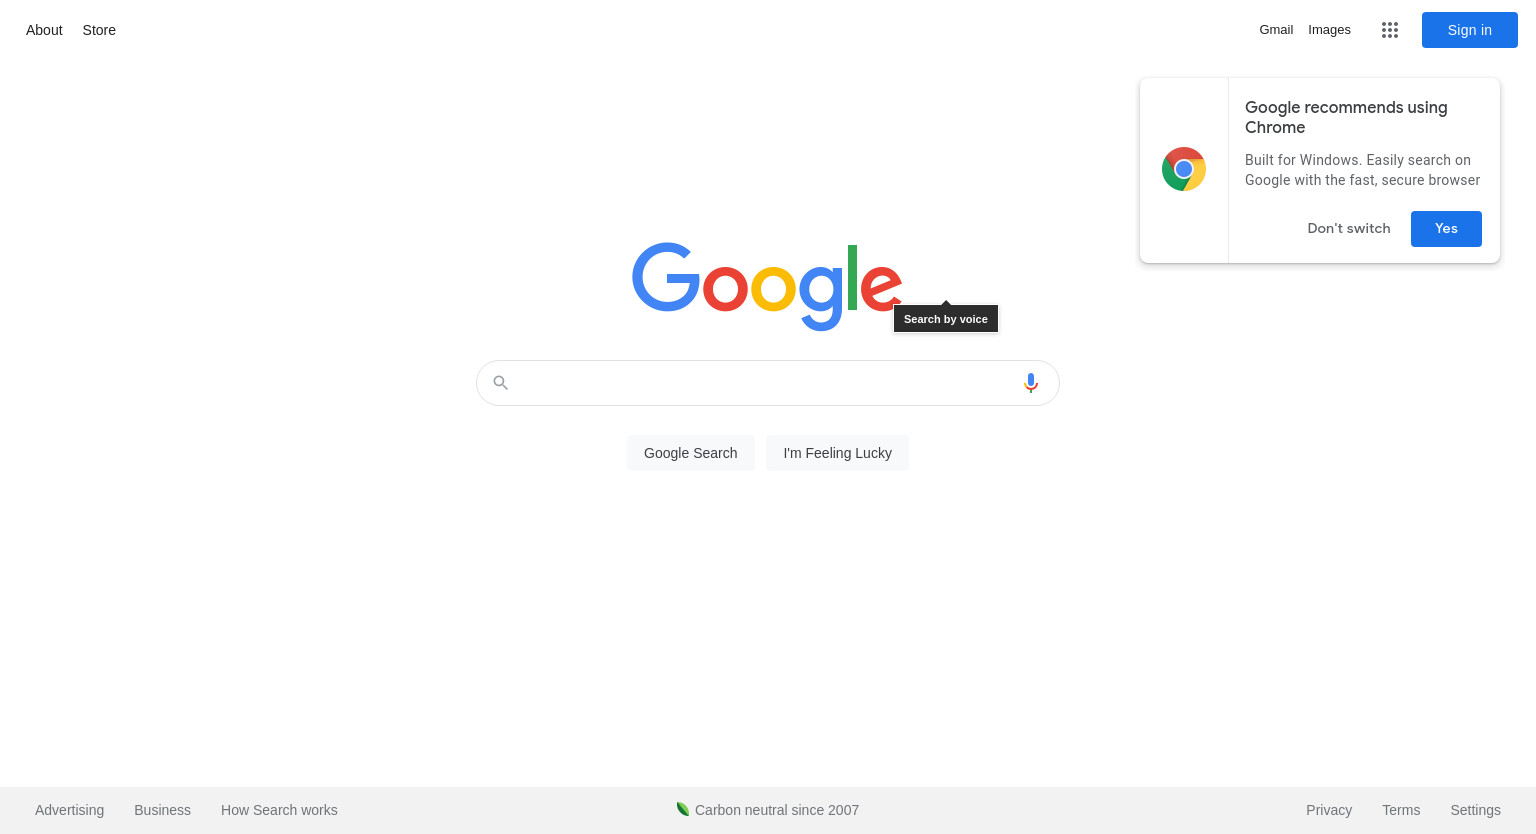Open the Store link
This screenshot has width=1536, height=834.
pos(99,30)
